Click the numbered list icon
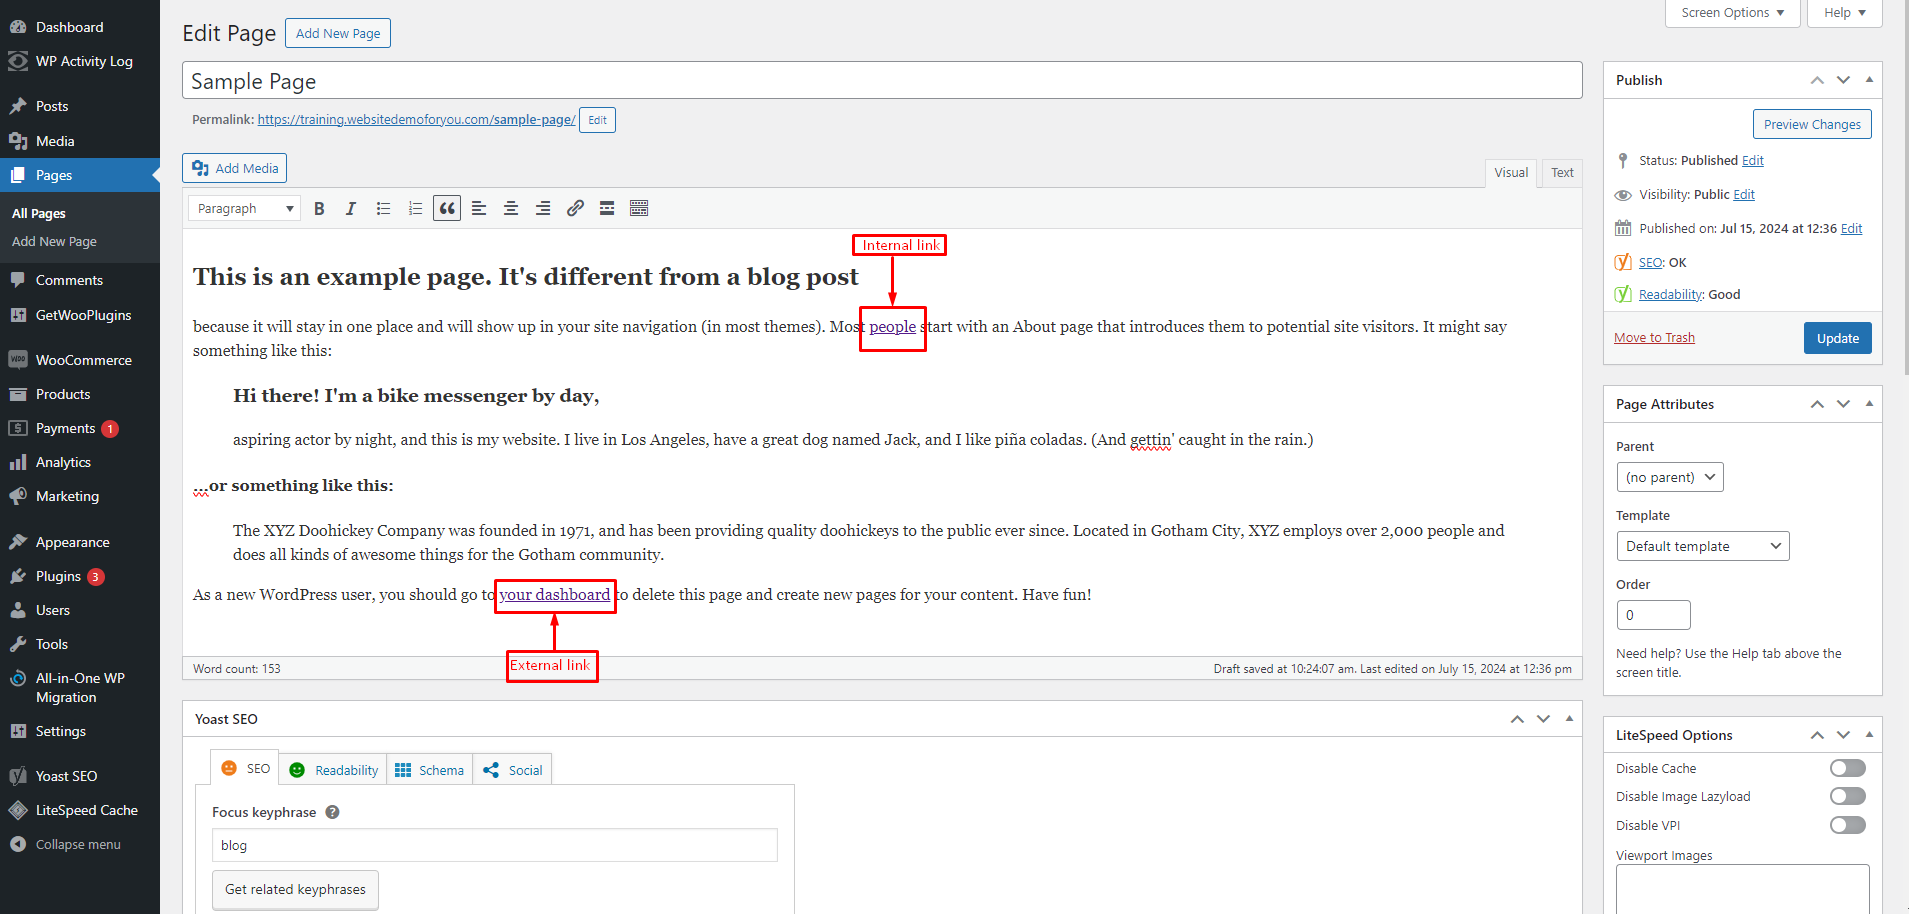This screenshot has width=1909, height=914. (415, 209)
